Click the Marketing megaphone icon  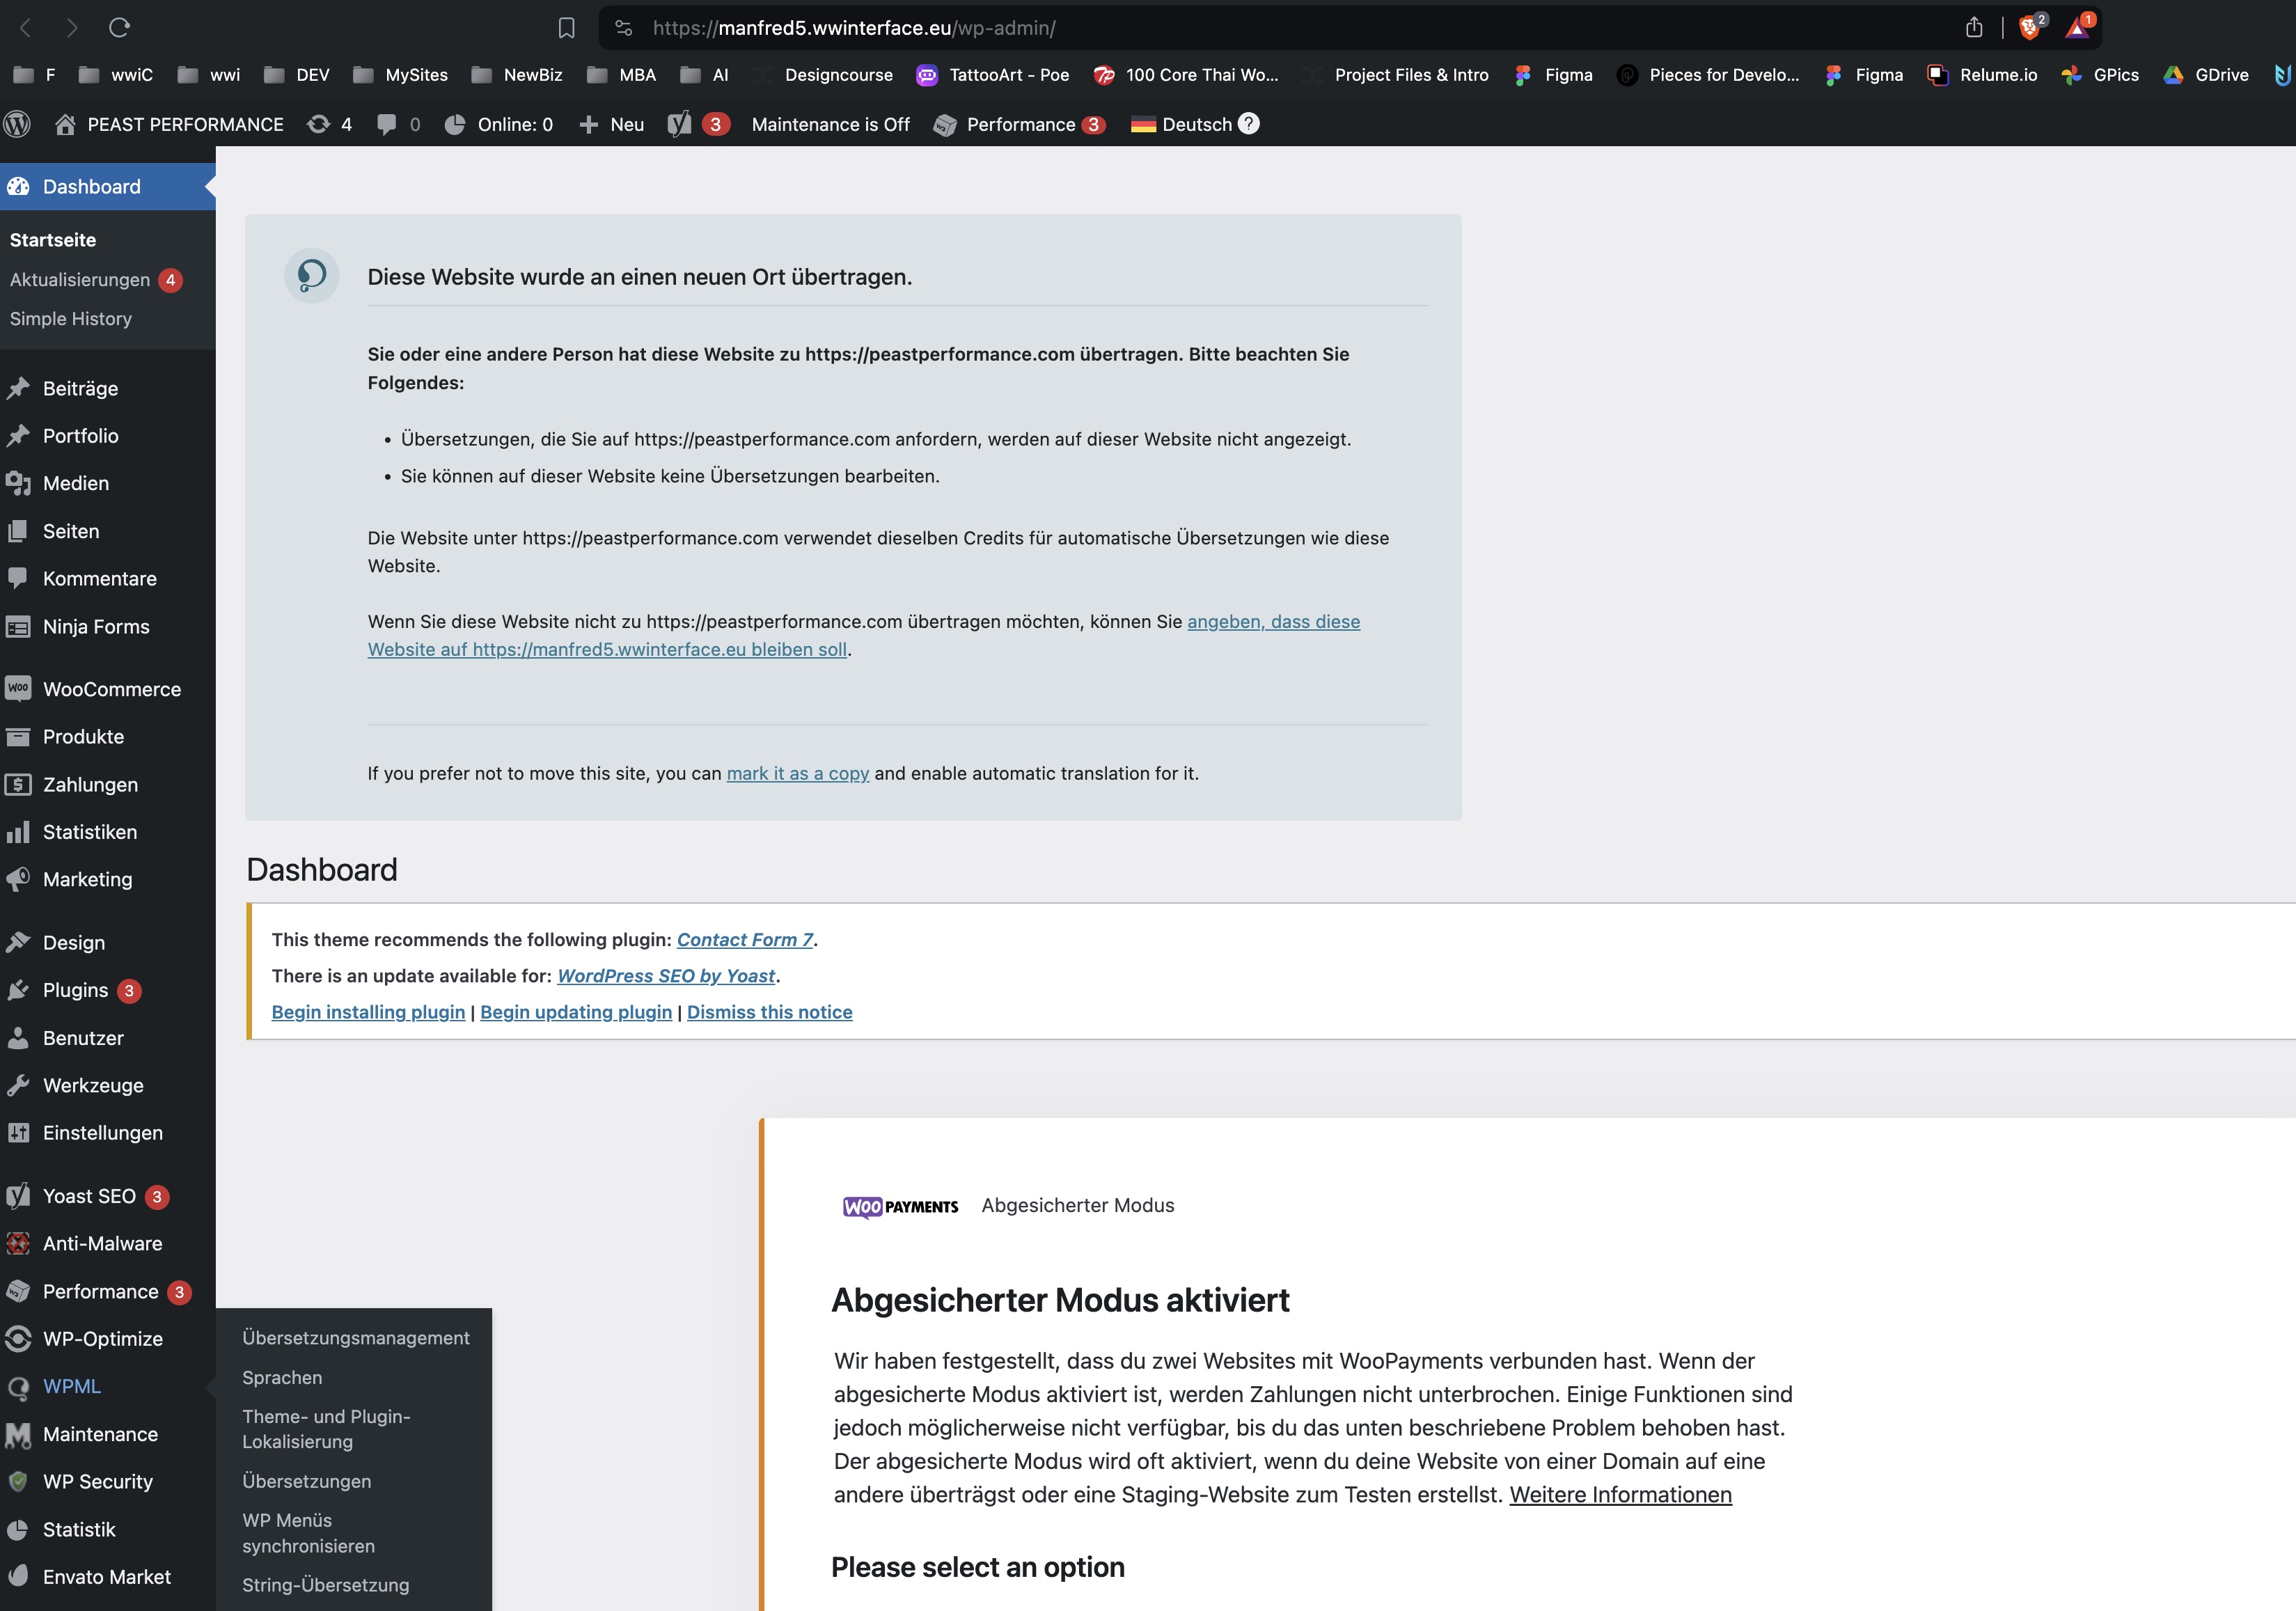(x=18, y=879)
